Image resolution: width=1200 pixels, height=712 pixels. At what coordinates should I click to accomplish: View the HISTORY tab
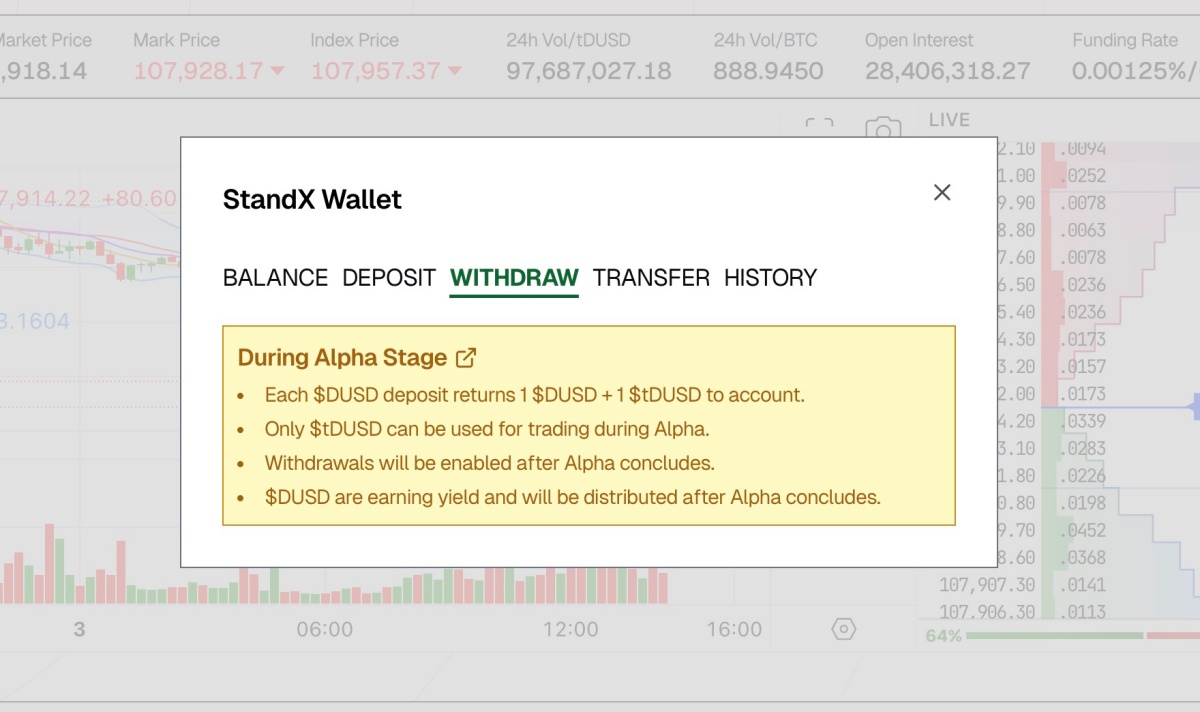point(770,278)
